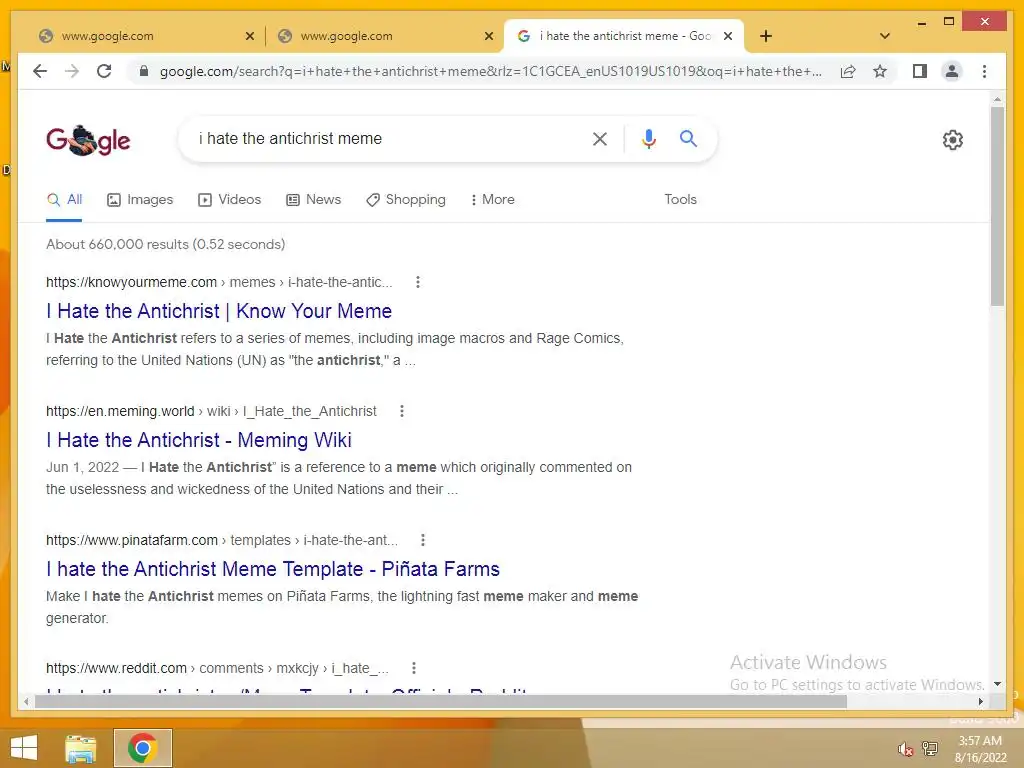Viewport: 1024px width, 768px height.
Task: Open options for reddit.com result
Action: (413, 668)
